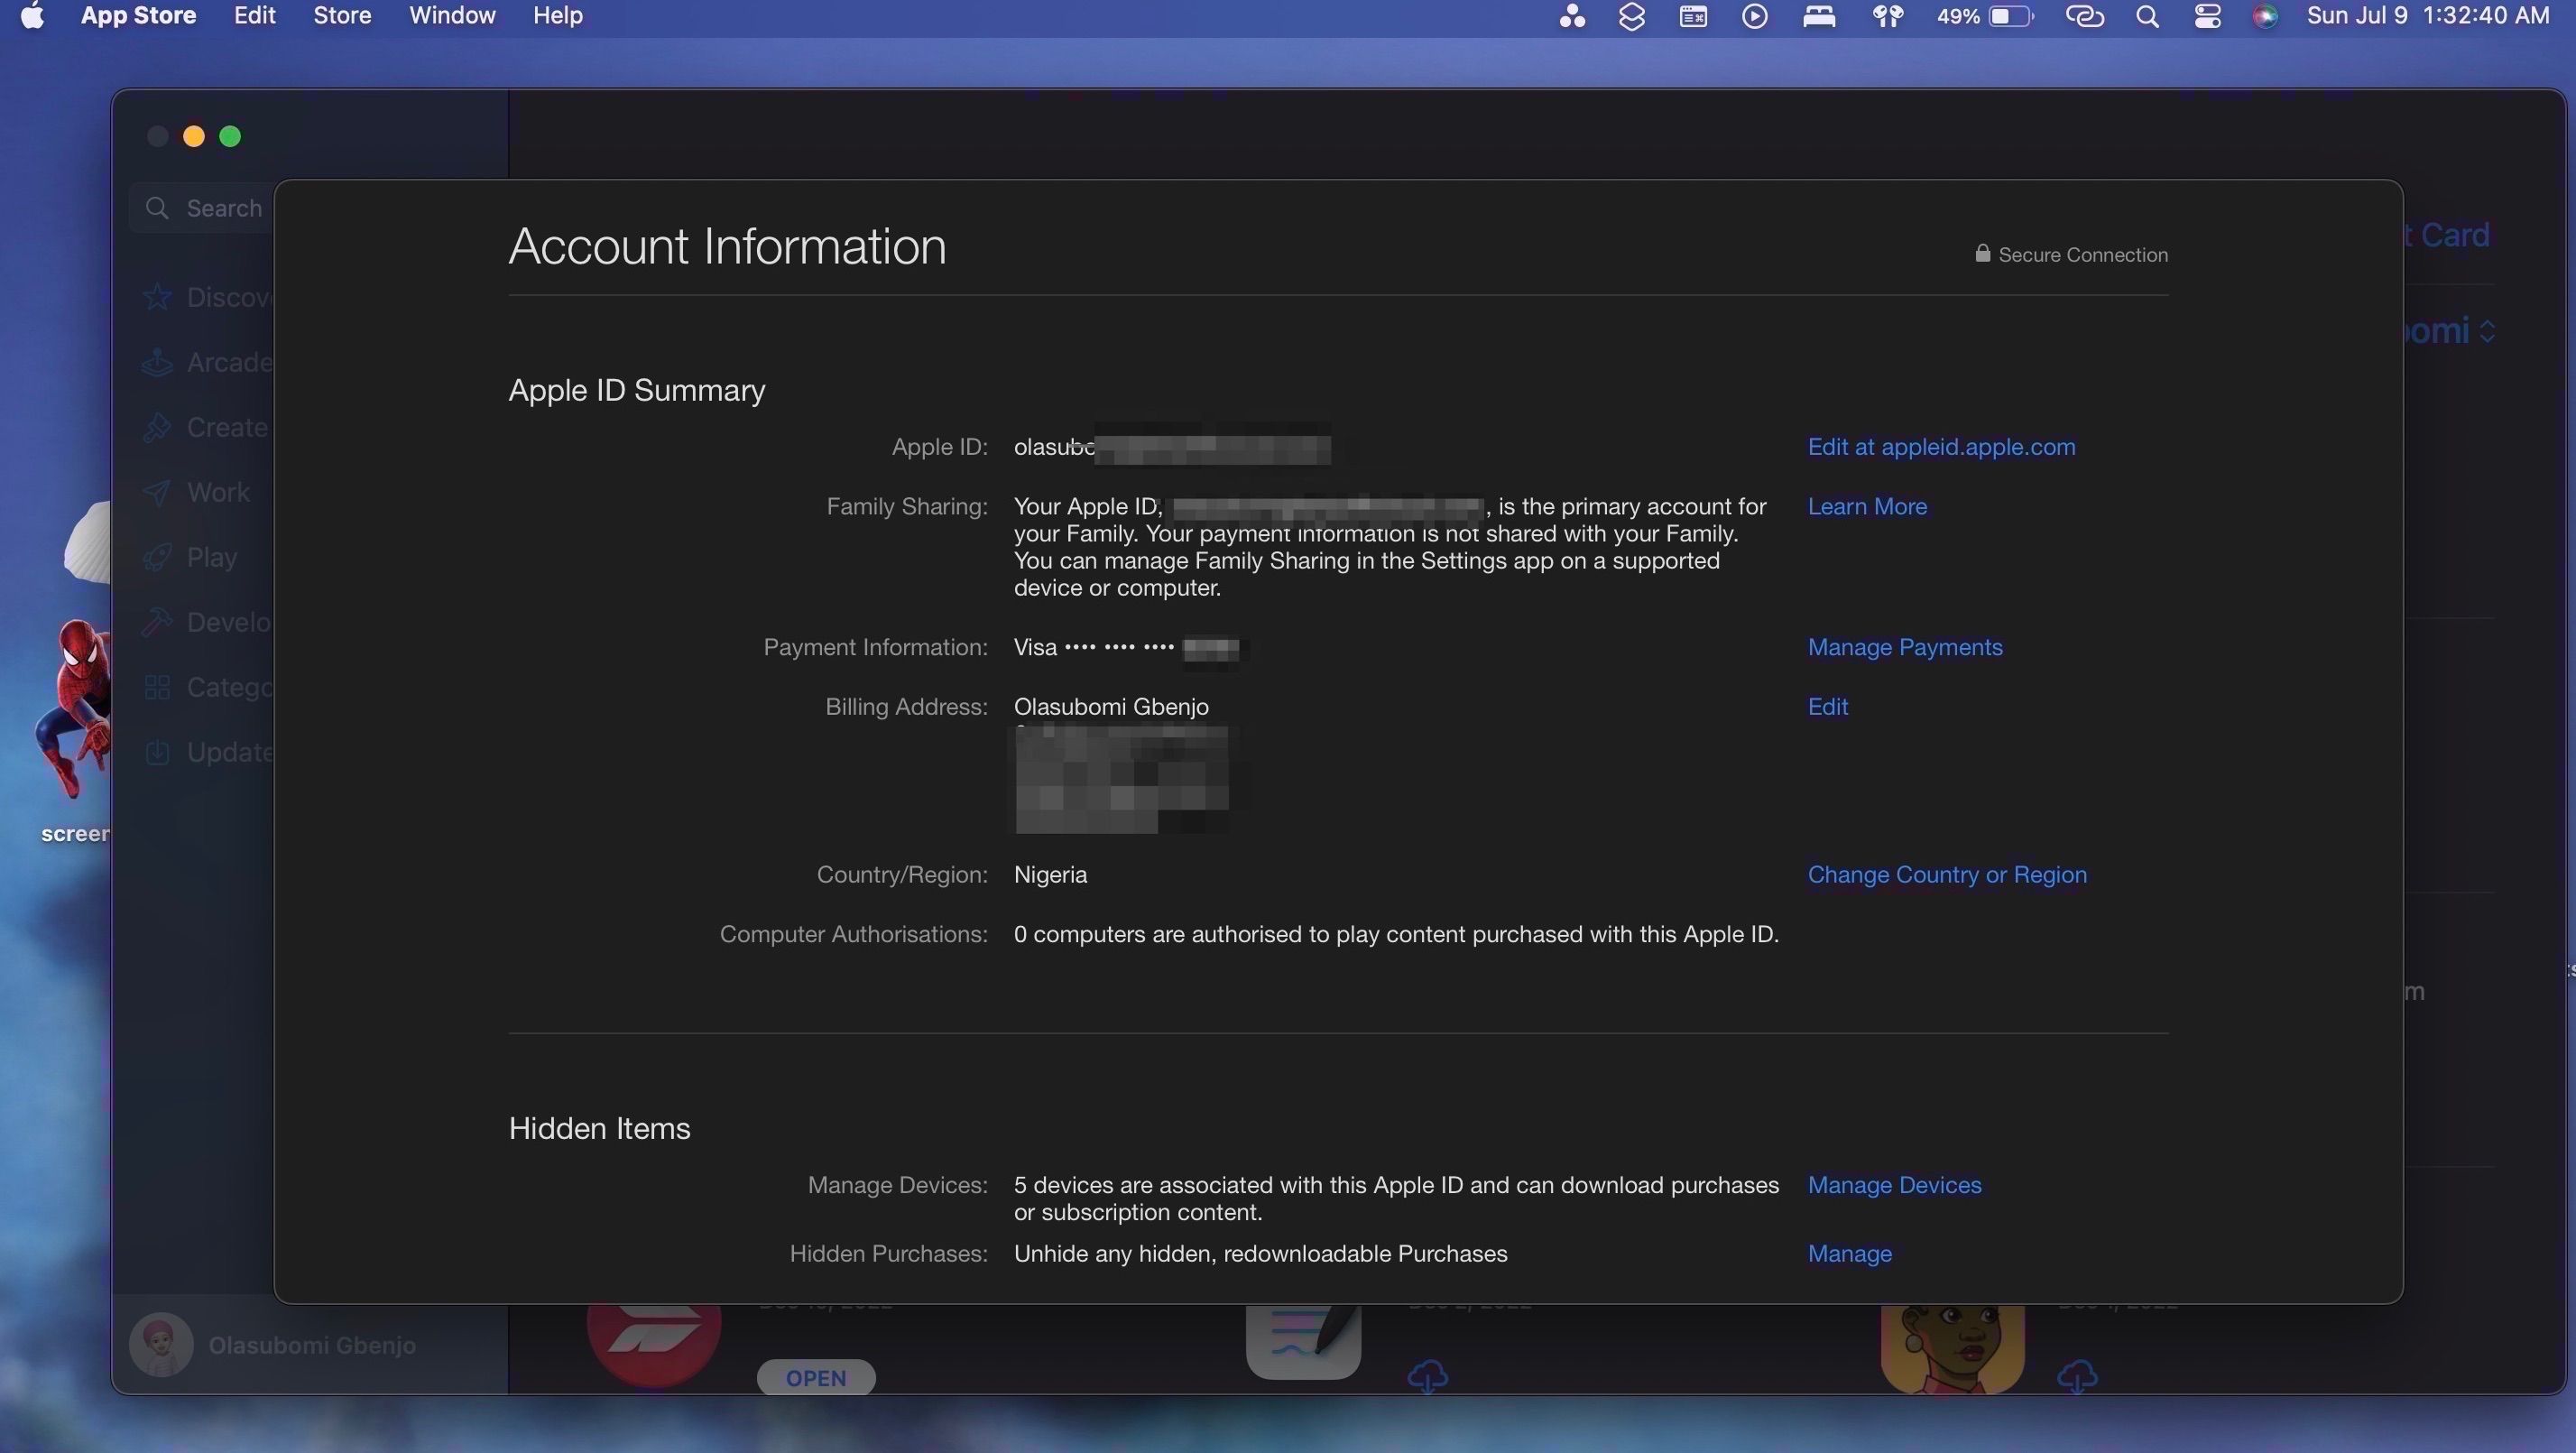Click the Spider-Man desktop icon
The image size is (2576, 1453).
pyautogui.click(x=73, y=709)
